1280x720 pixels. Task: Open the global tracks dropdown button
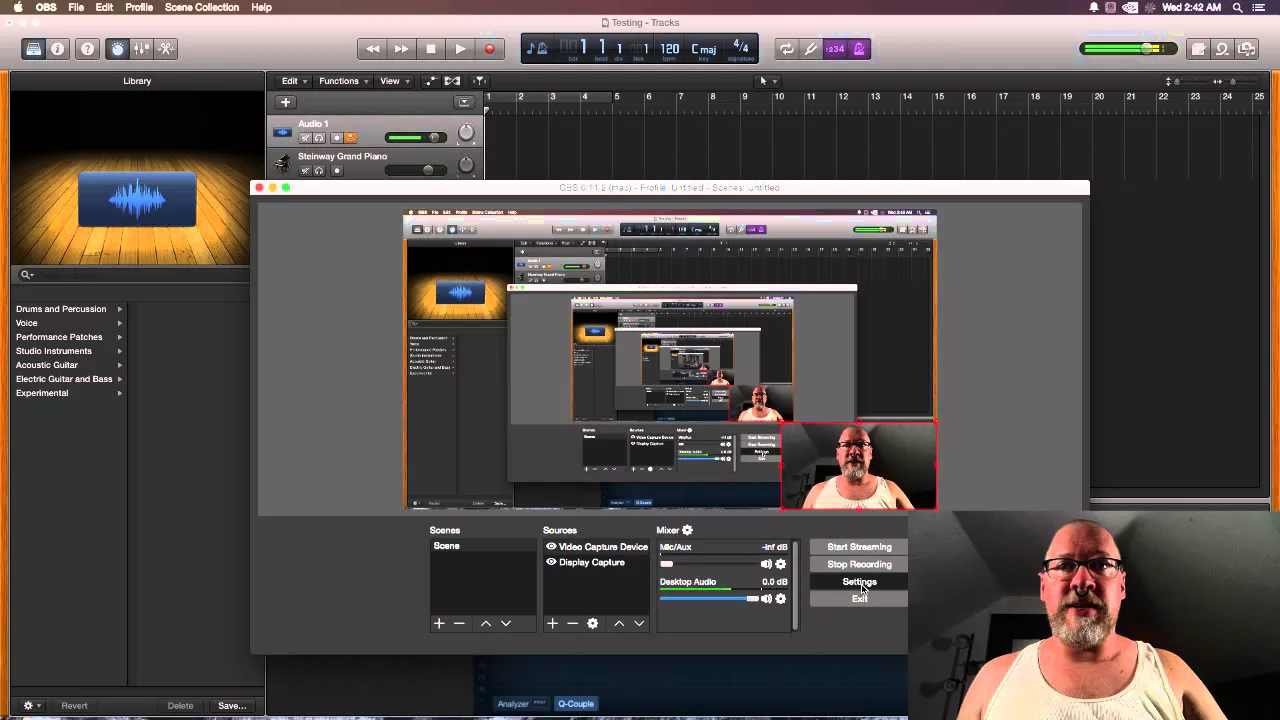tap(464, 102)
